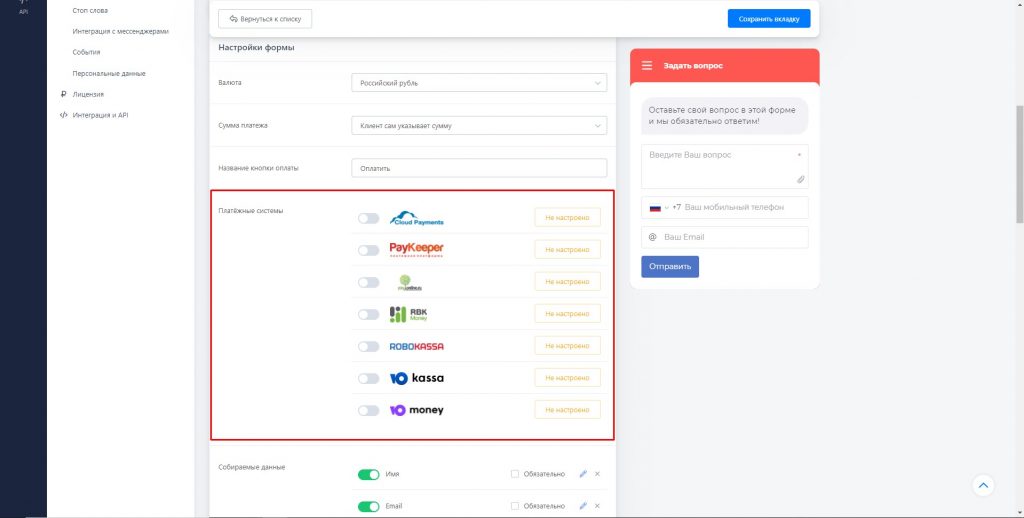
Task: Check the Обязательно checkbox for Имя
Action: click(515, 474)
